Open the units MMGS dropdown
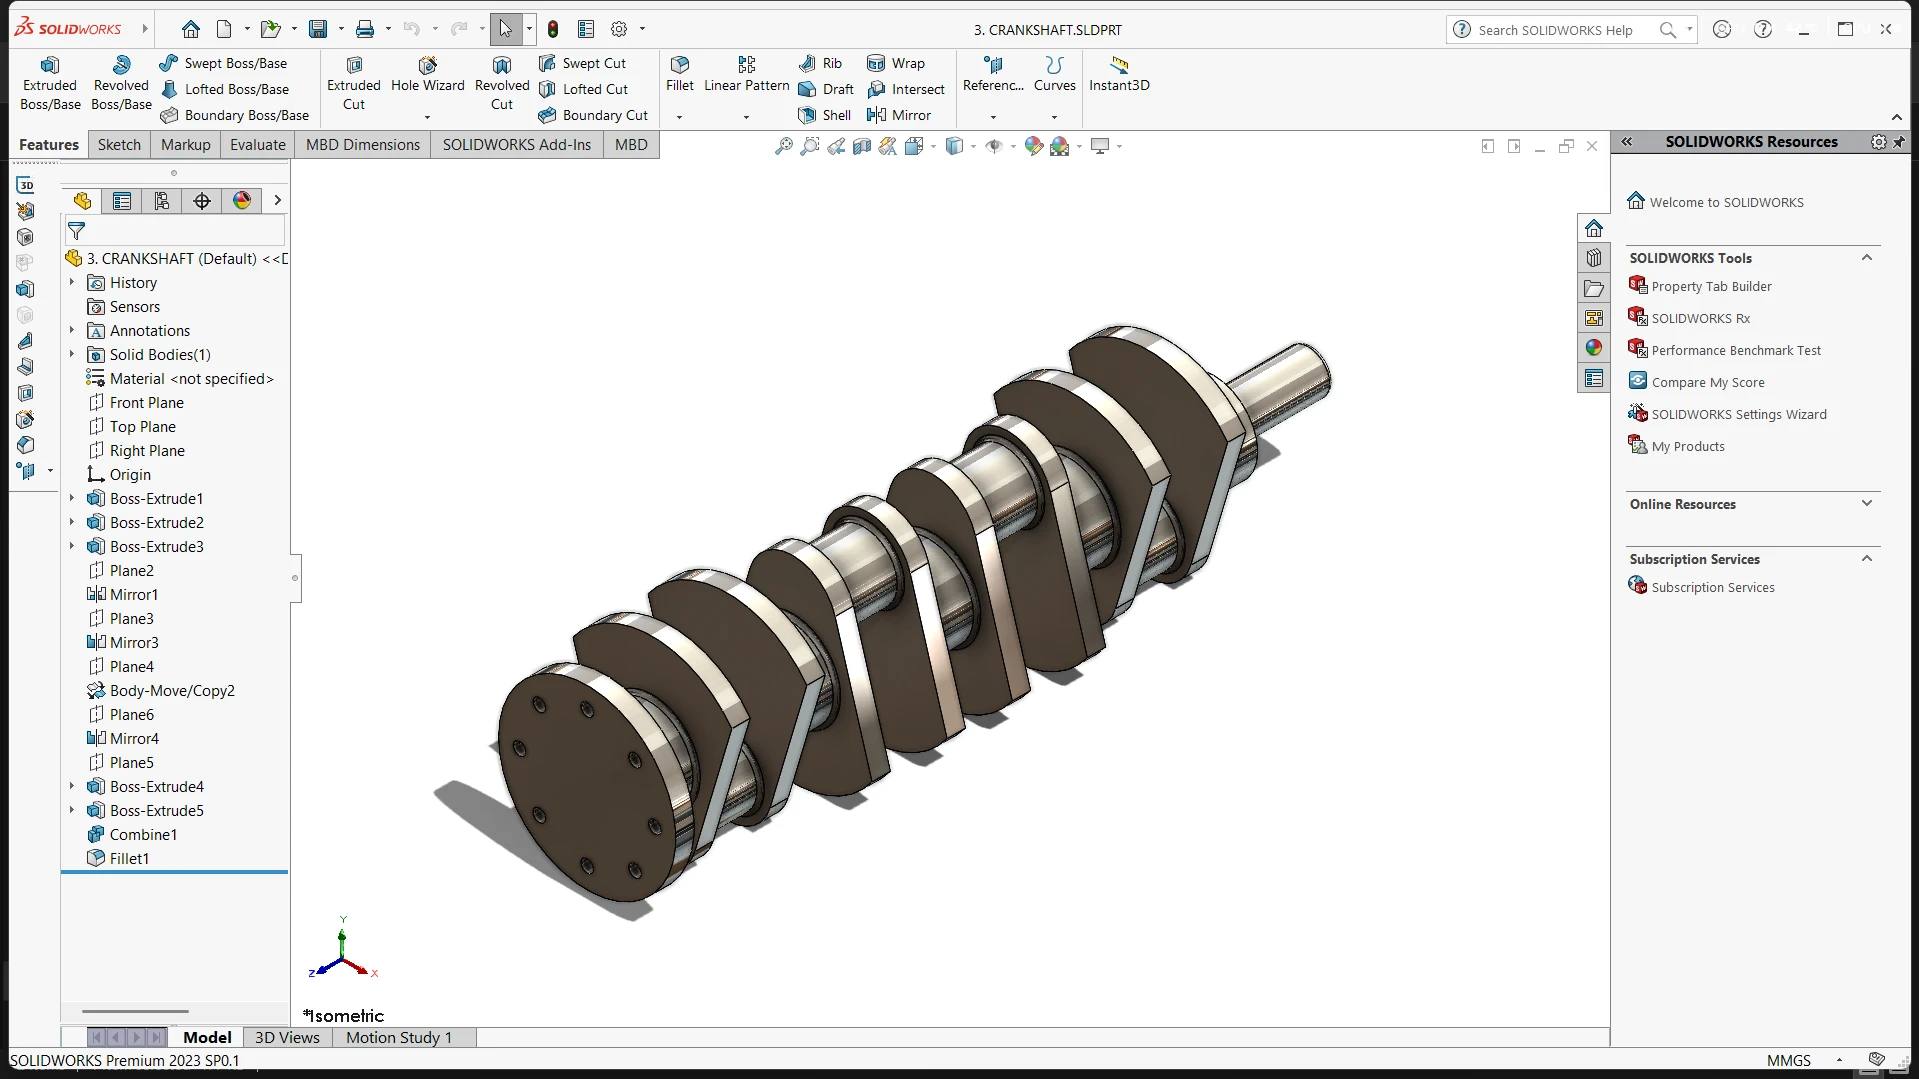The image size is (1919, 1079). coord(1839,1060)
